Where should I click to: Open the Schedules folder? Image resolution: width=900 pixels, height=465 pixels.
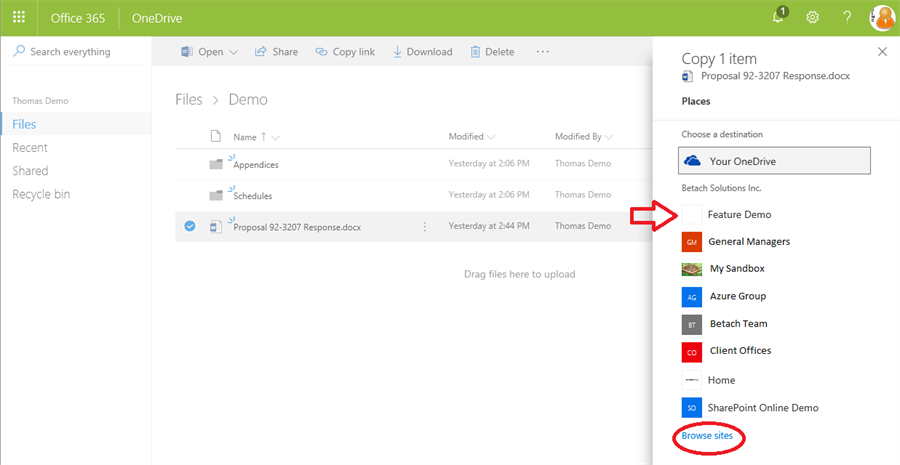point(253,196)
